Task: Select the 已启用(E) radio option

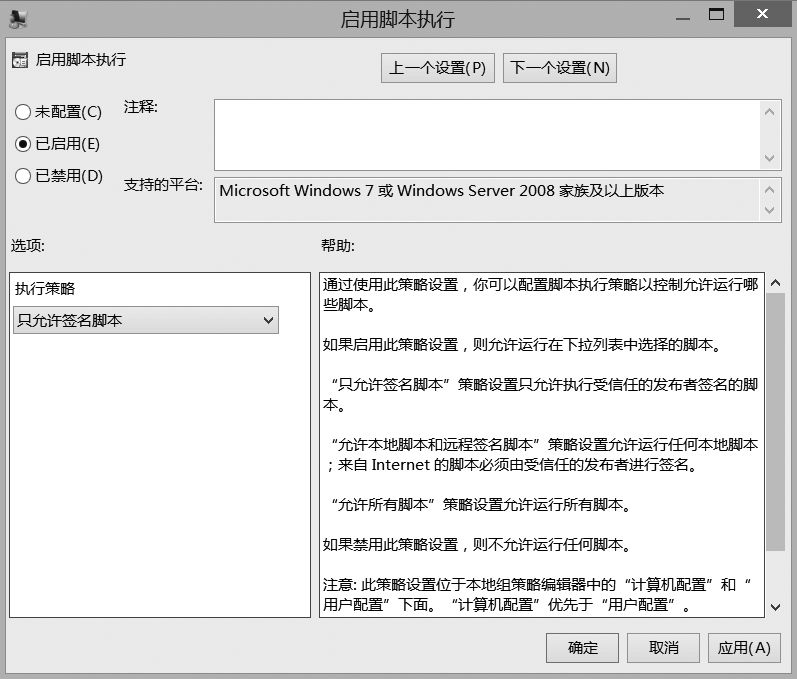Action: point(23,144)
